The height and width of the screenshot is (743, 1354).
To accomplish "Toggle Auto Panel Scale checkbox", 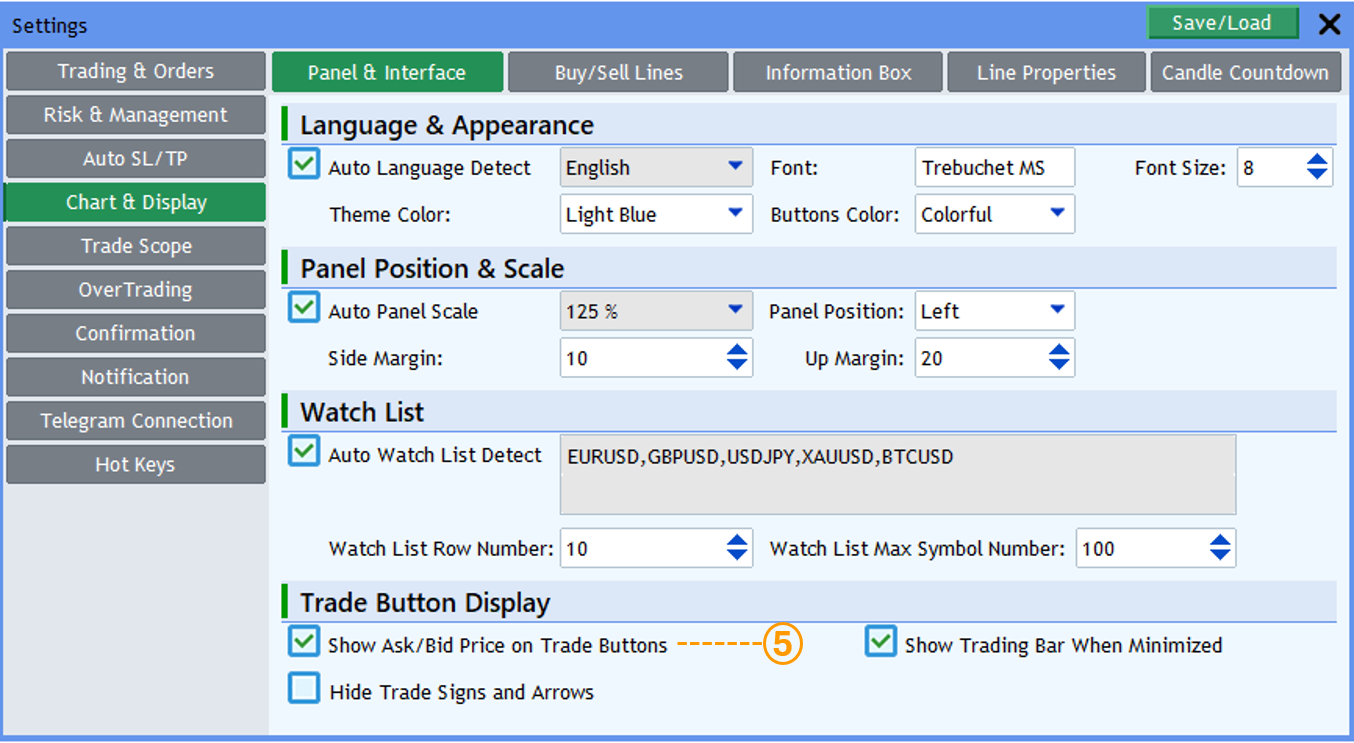I will 304,307.
